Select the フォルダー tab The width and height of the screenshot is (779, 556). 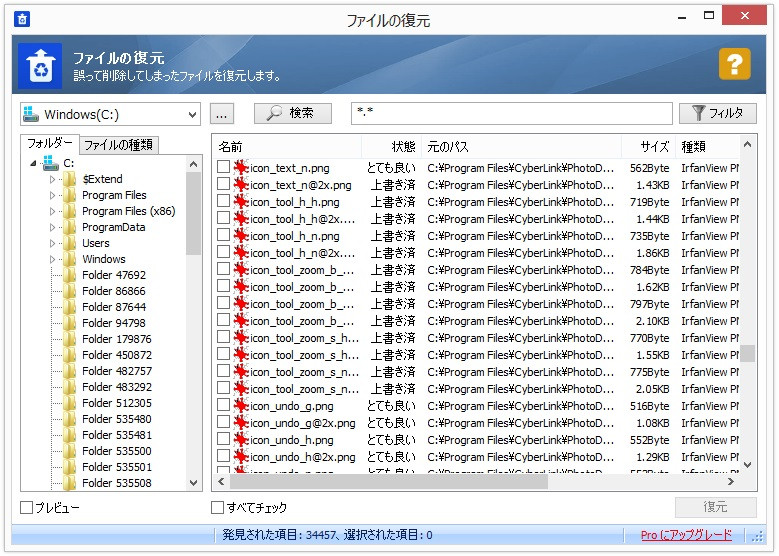(49, 143)
